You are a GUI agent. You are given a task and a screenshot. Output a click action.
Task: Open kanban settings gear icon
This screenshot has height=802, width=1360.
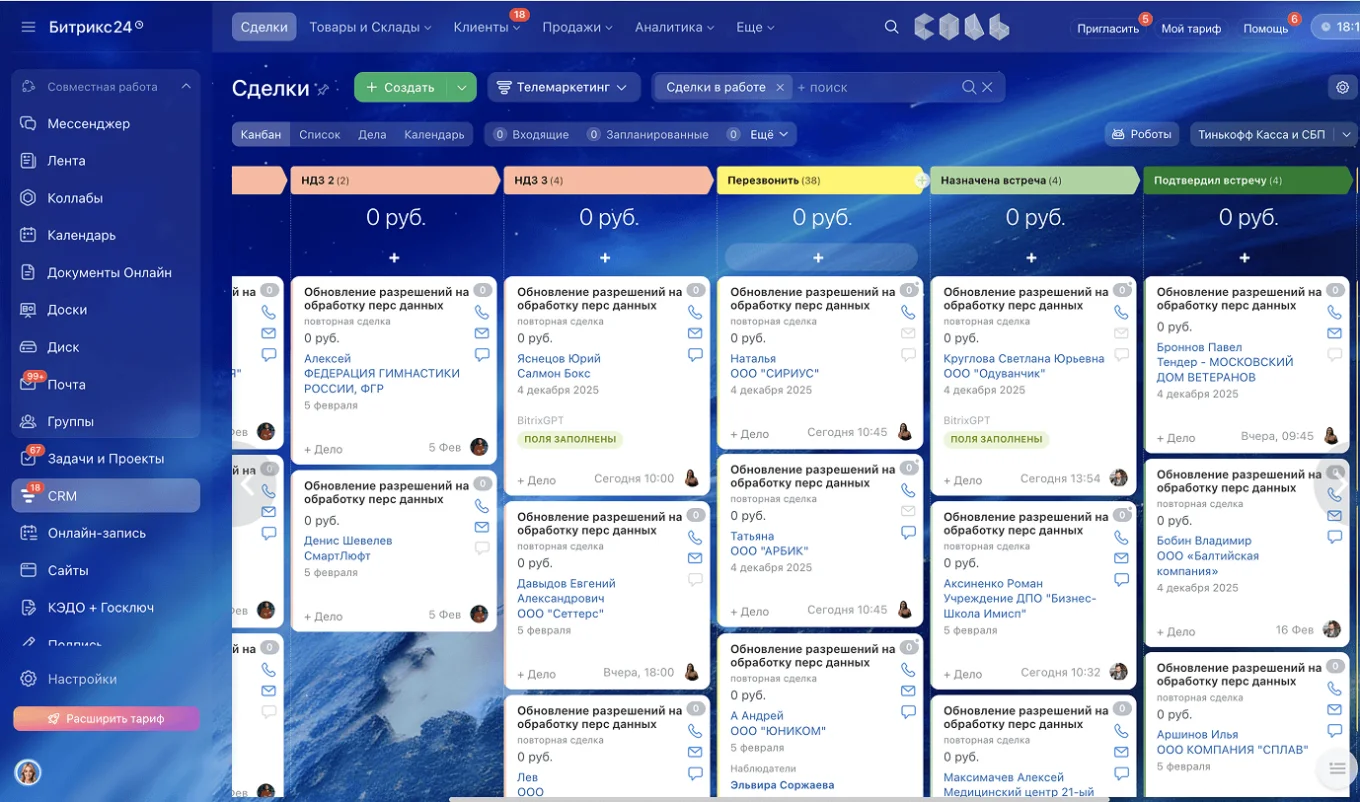(1342, 88)
